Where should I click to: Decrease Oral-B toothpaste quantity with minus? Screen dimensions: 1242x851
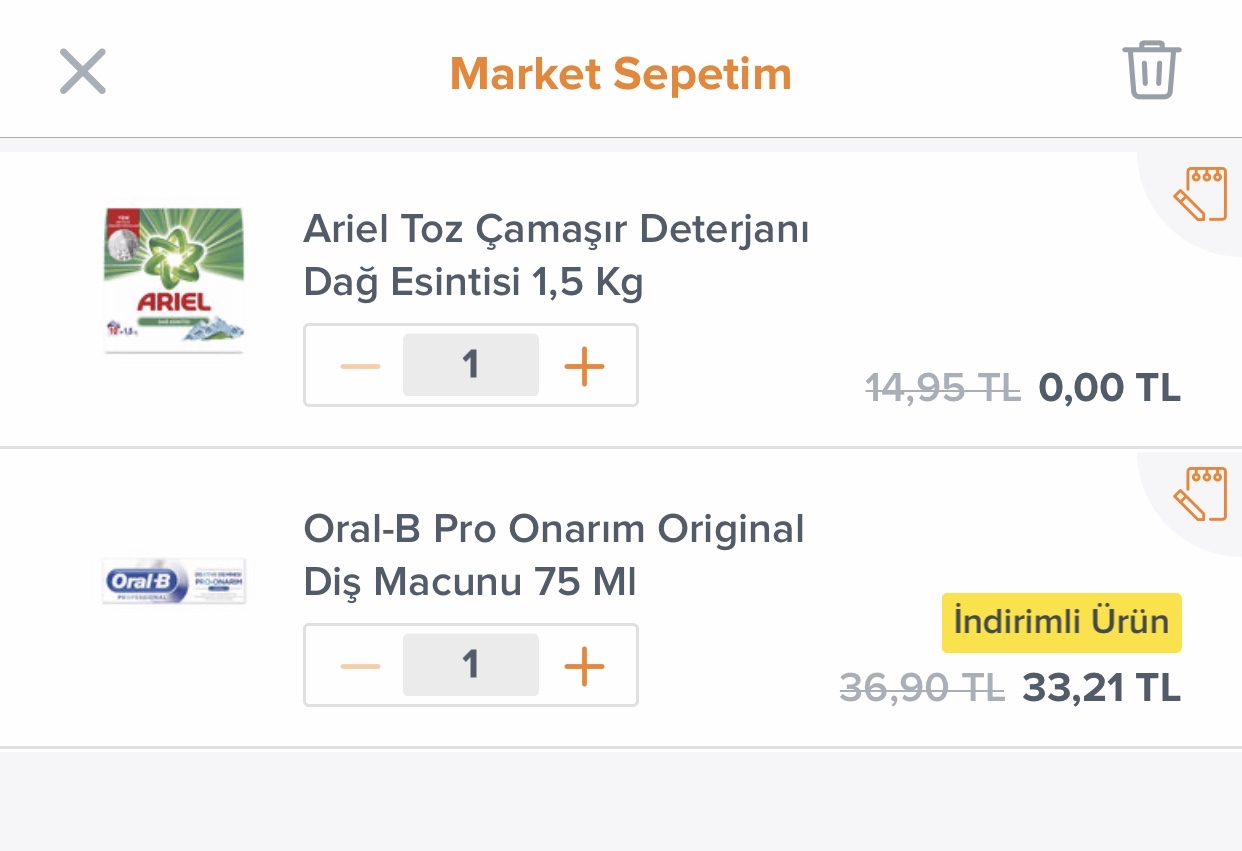pyautogui.click(x=360, y=666)
